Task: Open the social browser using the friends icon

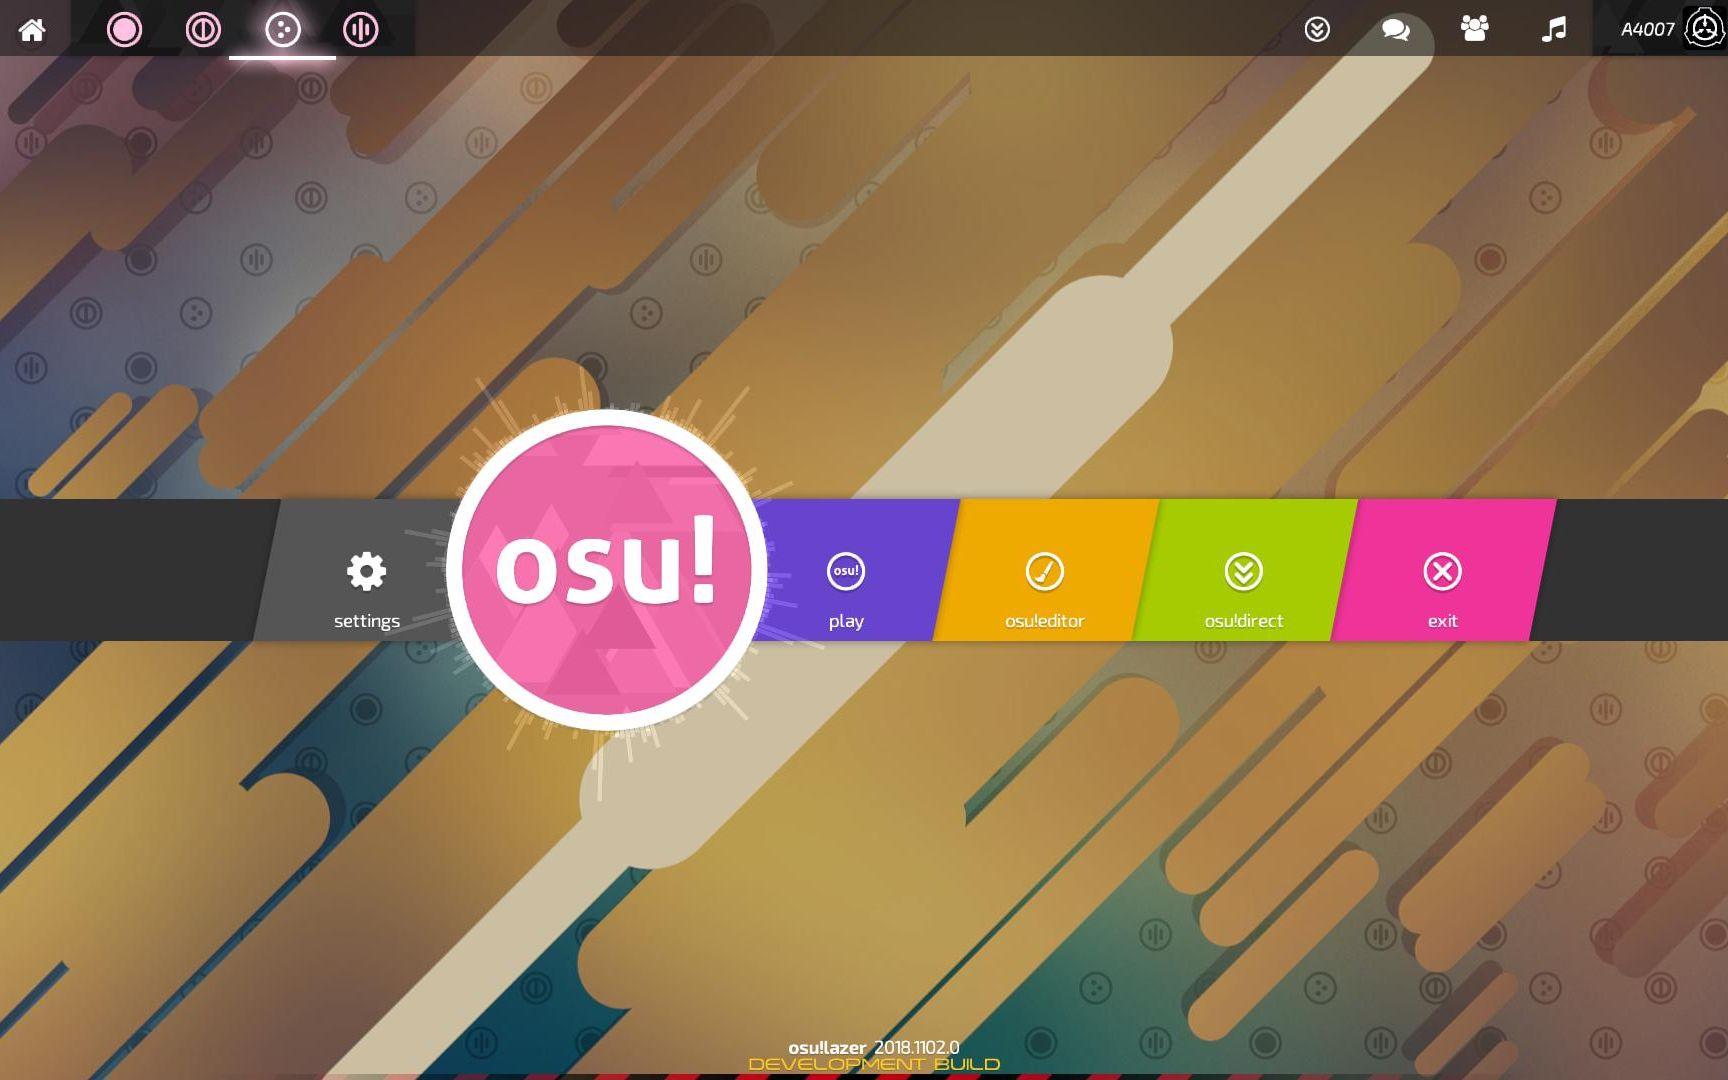Action: tap(1473, 30)
